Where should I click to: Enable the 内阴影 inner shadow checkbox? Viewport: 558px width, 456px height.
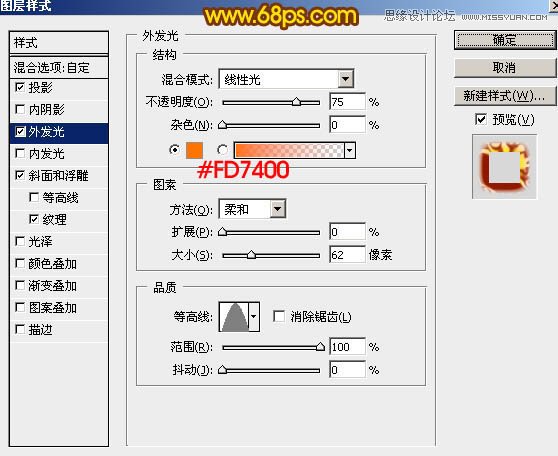pyautogui.click(x=20, y=109)
